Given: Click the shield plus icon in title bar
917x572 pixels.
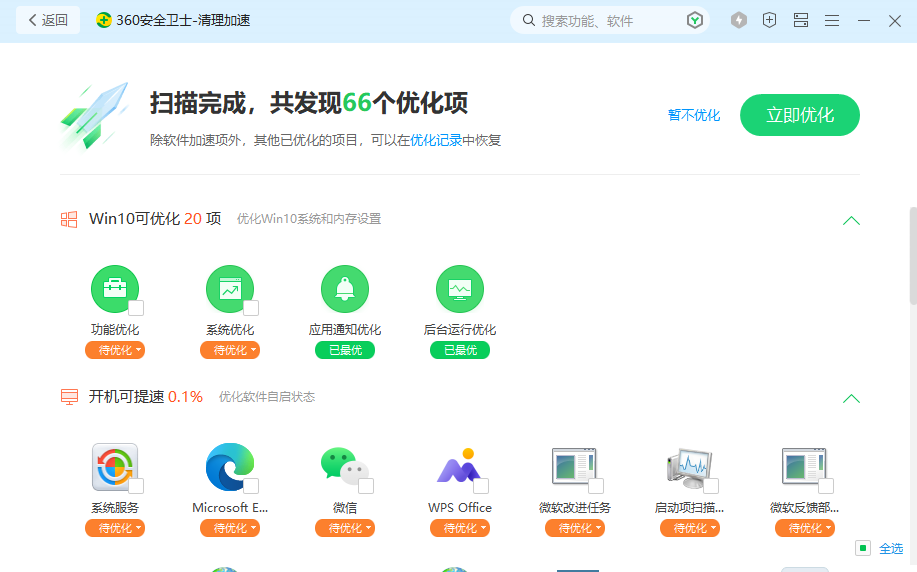Looking at the screenshot, I should tap(770, 20).
